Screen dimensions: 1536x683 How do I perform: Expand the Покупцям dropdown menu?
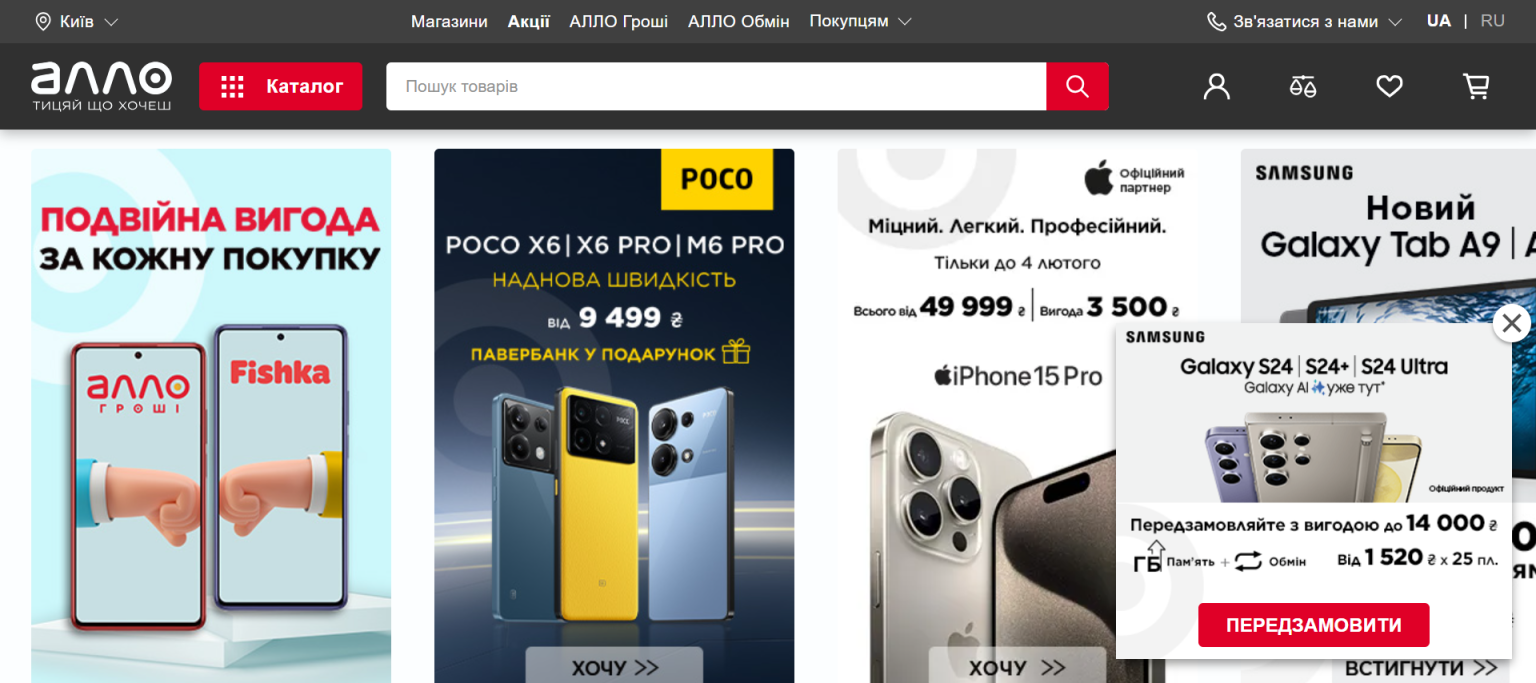[860, 21]
